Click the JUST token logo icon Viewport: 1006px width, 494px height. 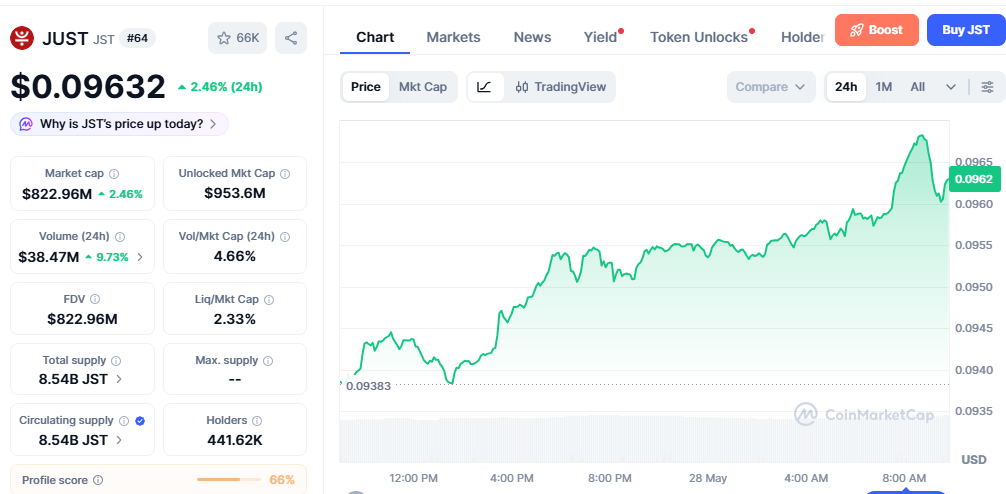(x=22, y=38)
